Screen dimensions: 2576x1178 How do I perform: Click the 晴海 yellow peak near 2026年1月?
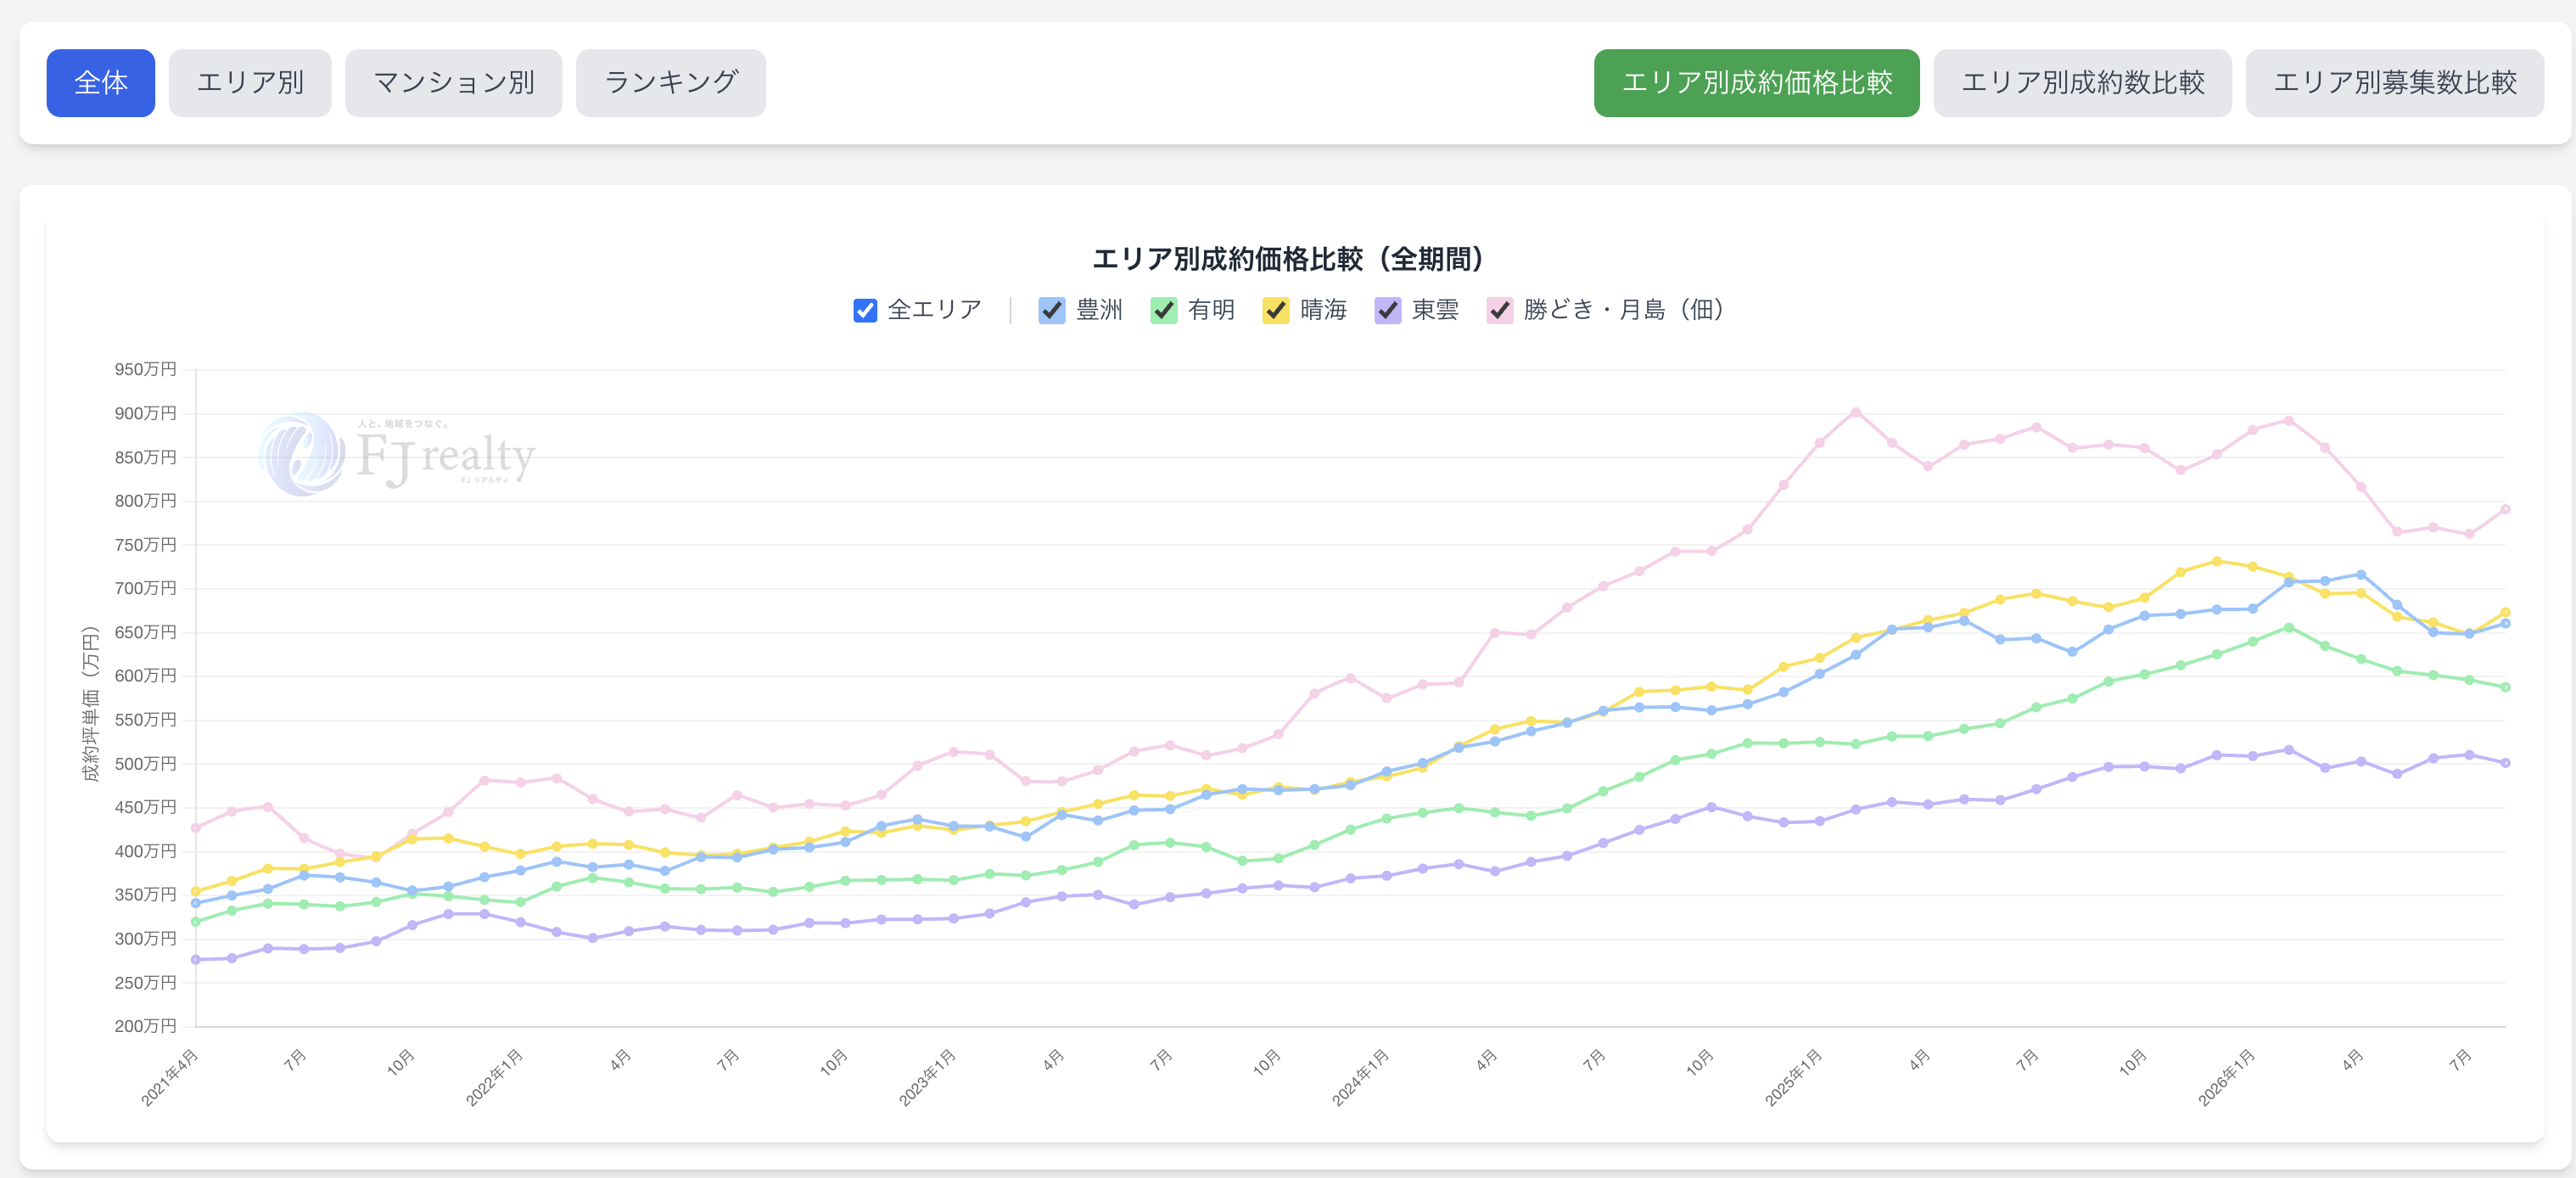2216,561
